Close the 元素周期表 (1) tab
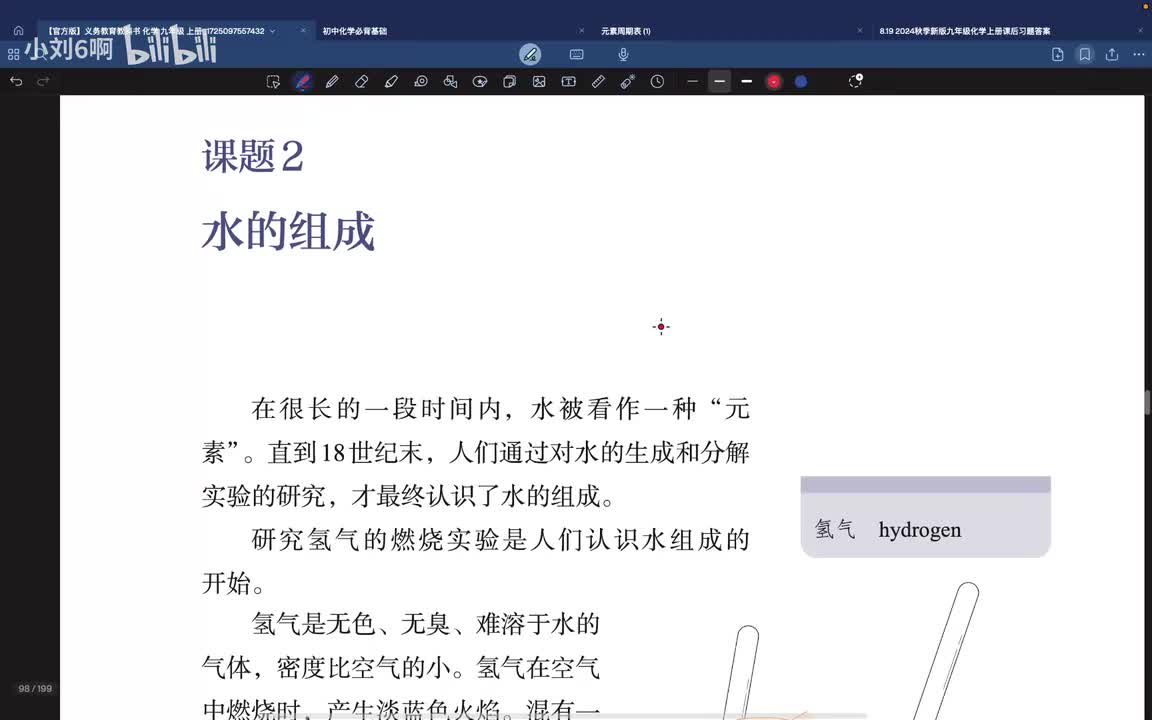This screenshot has height=720, width=1152. [x=860, y=31]
